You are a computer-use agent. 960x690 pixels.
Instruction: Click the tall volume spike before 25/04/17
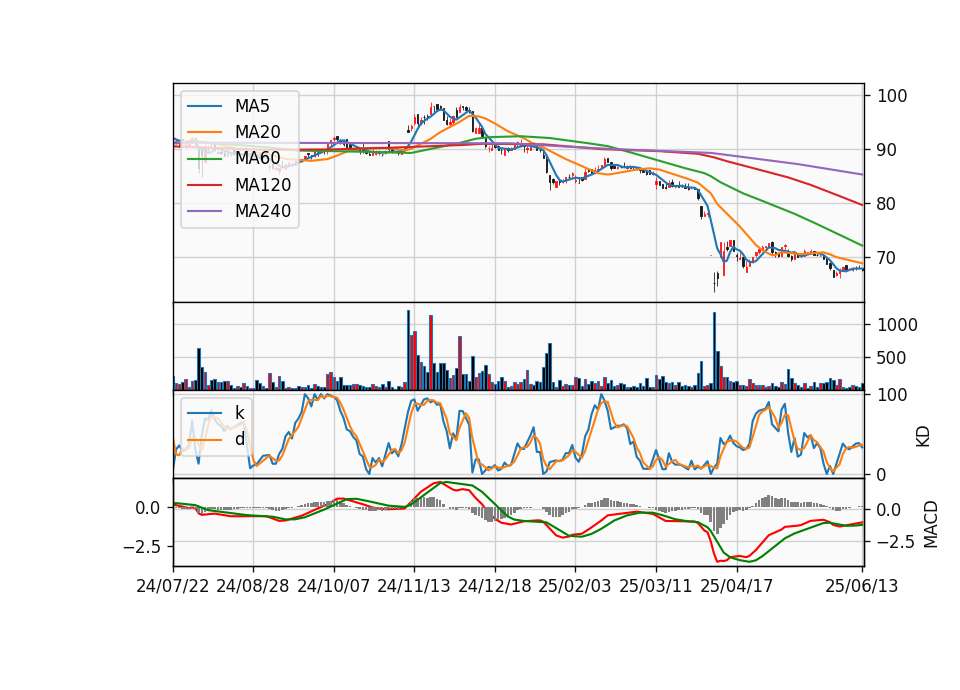[x=714, y=351]
